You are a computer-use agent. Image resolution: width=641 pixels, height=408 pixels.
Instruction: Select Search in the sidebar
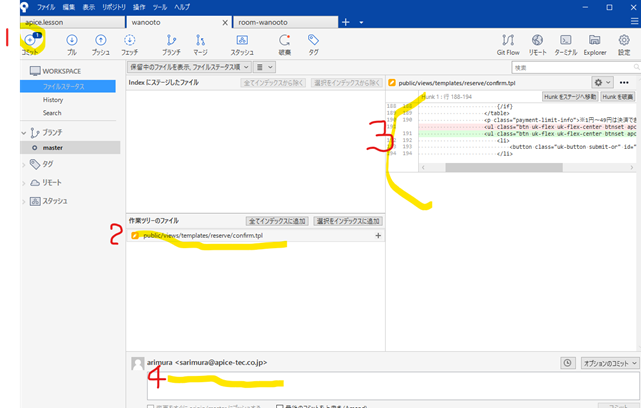(x=52, y=113)
